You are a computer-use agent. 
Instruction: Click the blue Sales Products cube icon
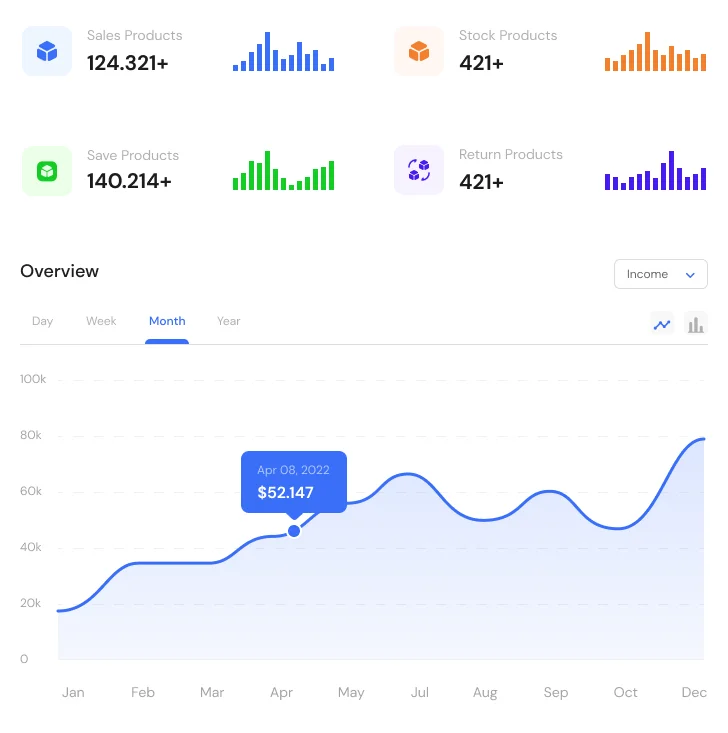click(x=47, y=51)
